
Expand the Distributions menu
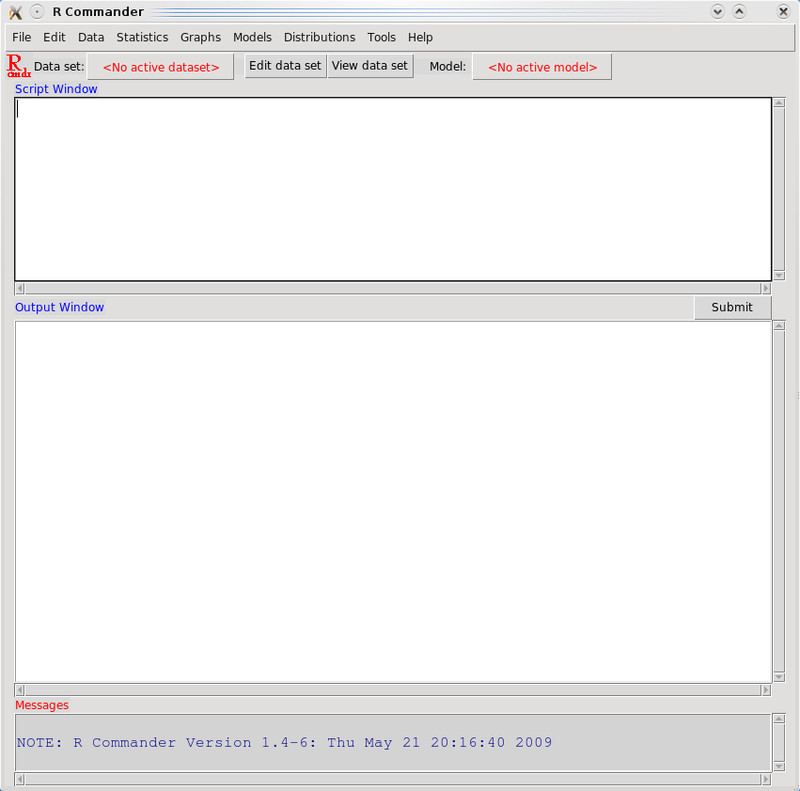(x=319, y=37)
